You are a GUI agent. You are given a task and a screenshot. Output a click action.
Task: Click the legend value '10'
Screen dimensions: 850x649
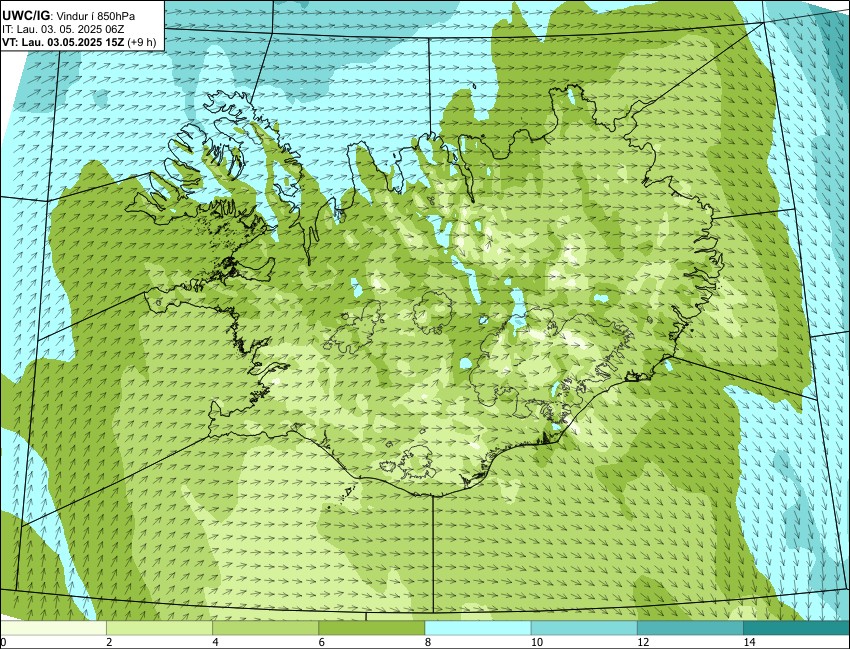537,642
